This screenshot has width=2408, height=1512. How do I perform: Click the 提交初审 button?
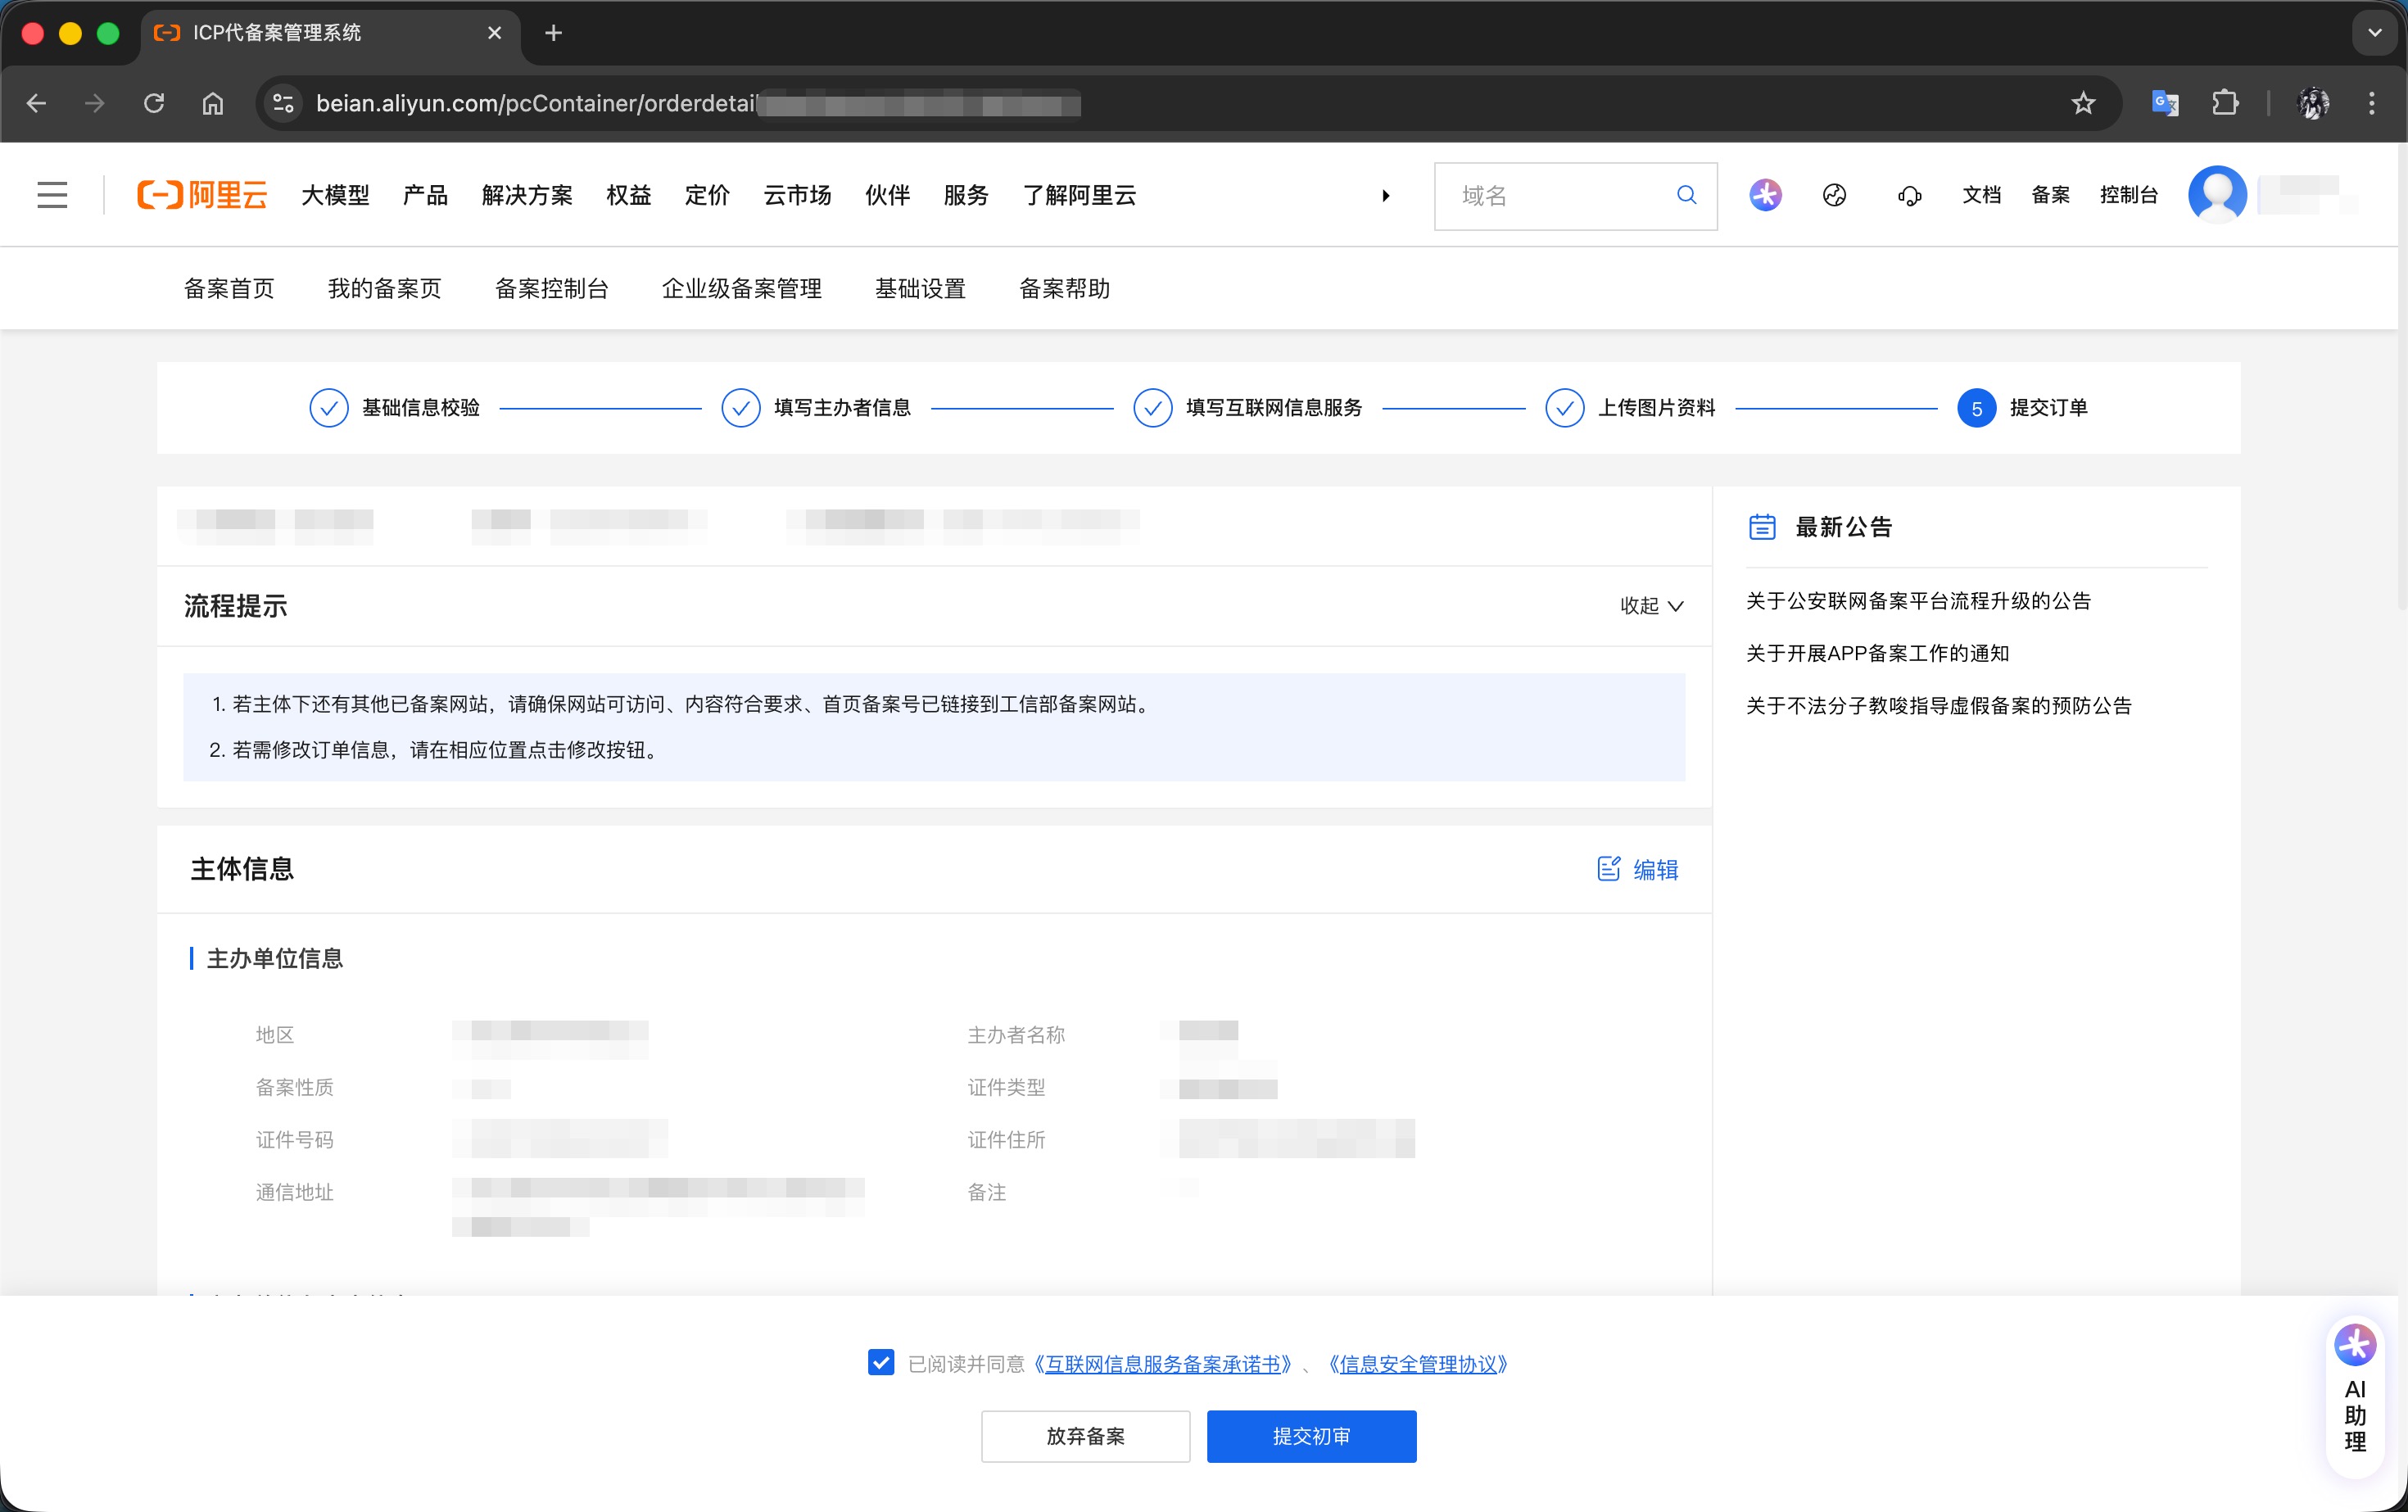pos(1311,1436)
